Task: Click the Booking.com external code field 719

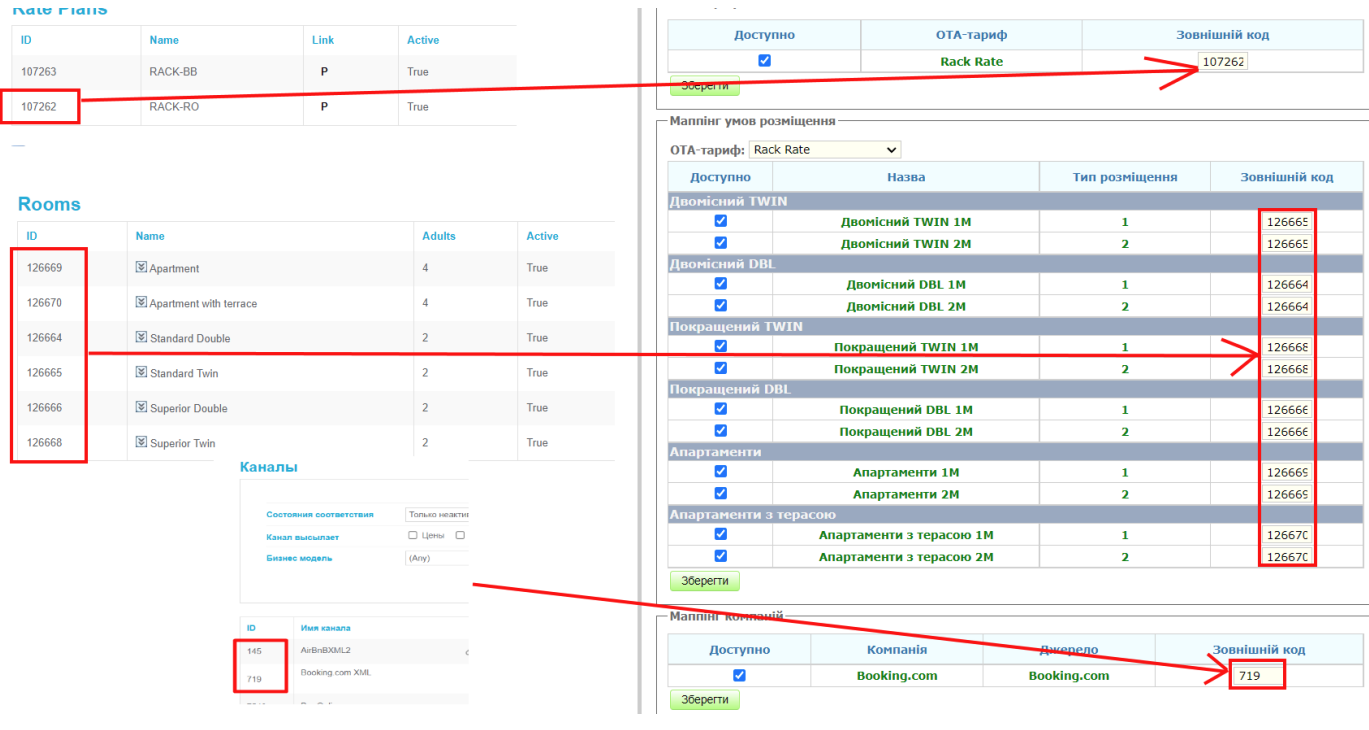Action: tap(1257, 676)
